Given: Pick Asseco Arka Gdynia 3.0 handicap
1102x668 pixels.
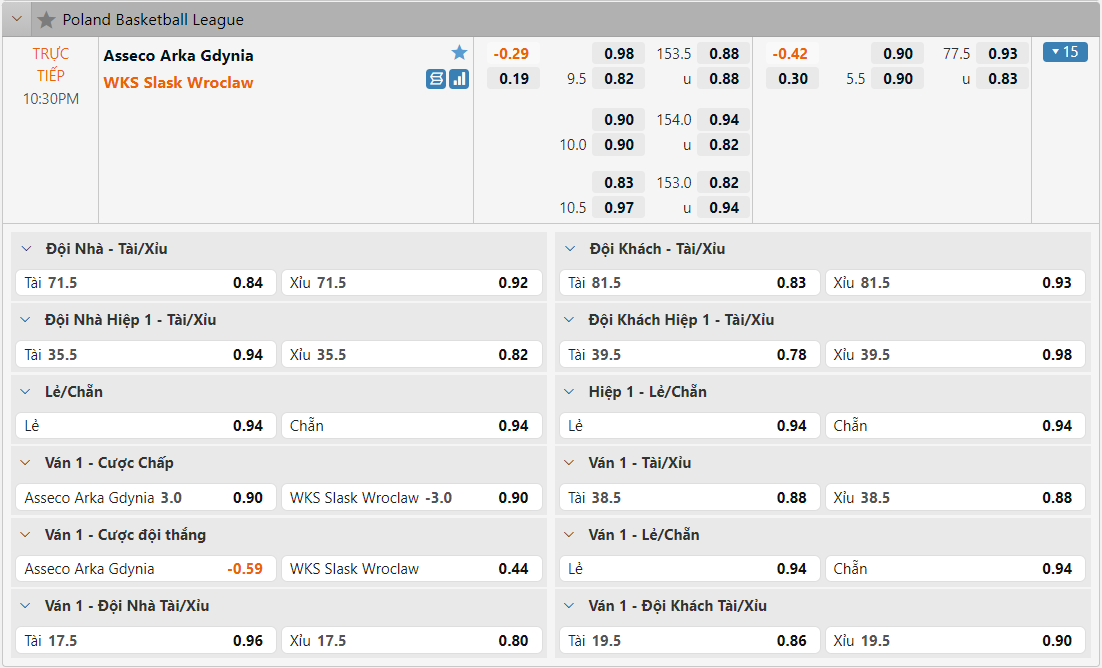Looking at the screenshot, I should pyautogui.click(x=146, y=498).
